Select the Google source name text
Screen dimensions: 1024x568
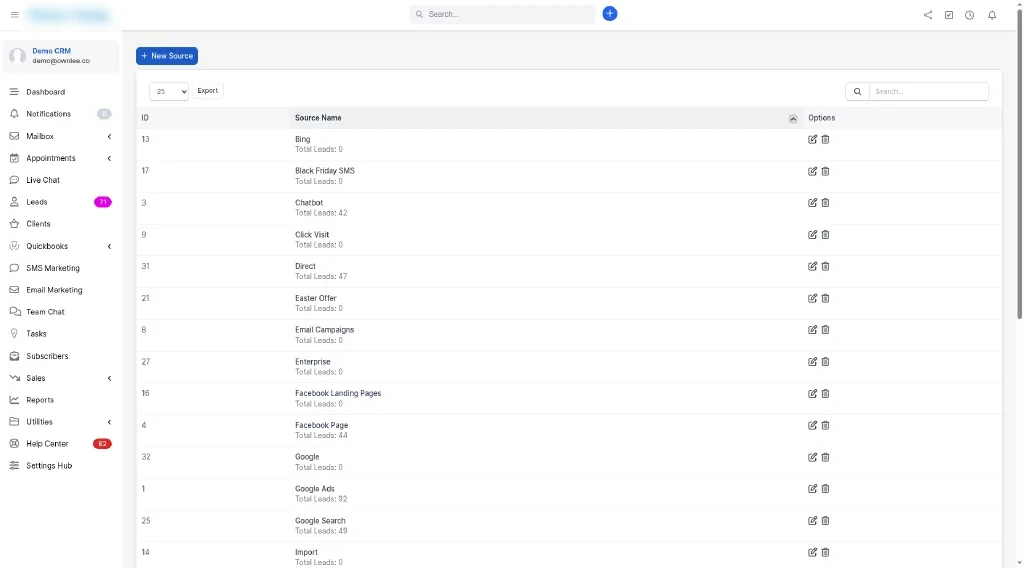[307, 457]
